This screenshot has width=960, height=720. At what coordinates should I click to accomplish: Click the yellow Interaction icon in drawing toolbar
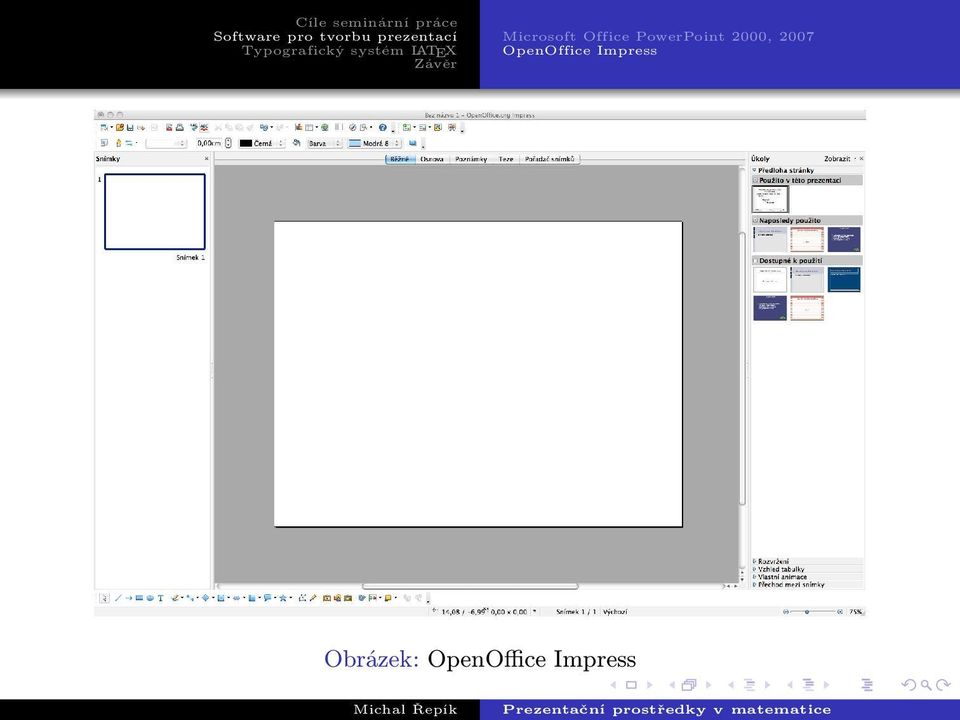coord(388,598)
